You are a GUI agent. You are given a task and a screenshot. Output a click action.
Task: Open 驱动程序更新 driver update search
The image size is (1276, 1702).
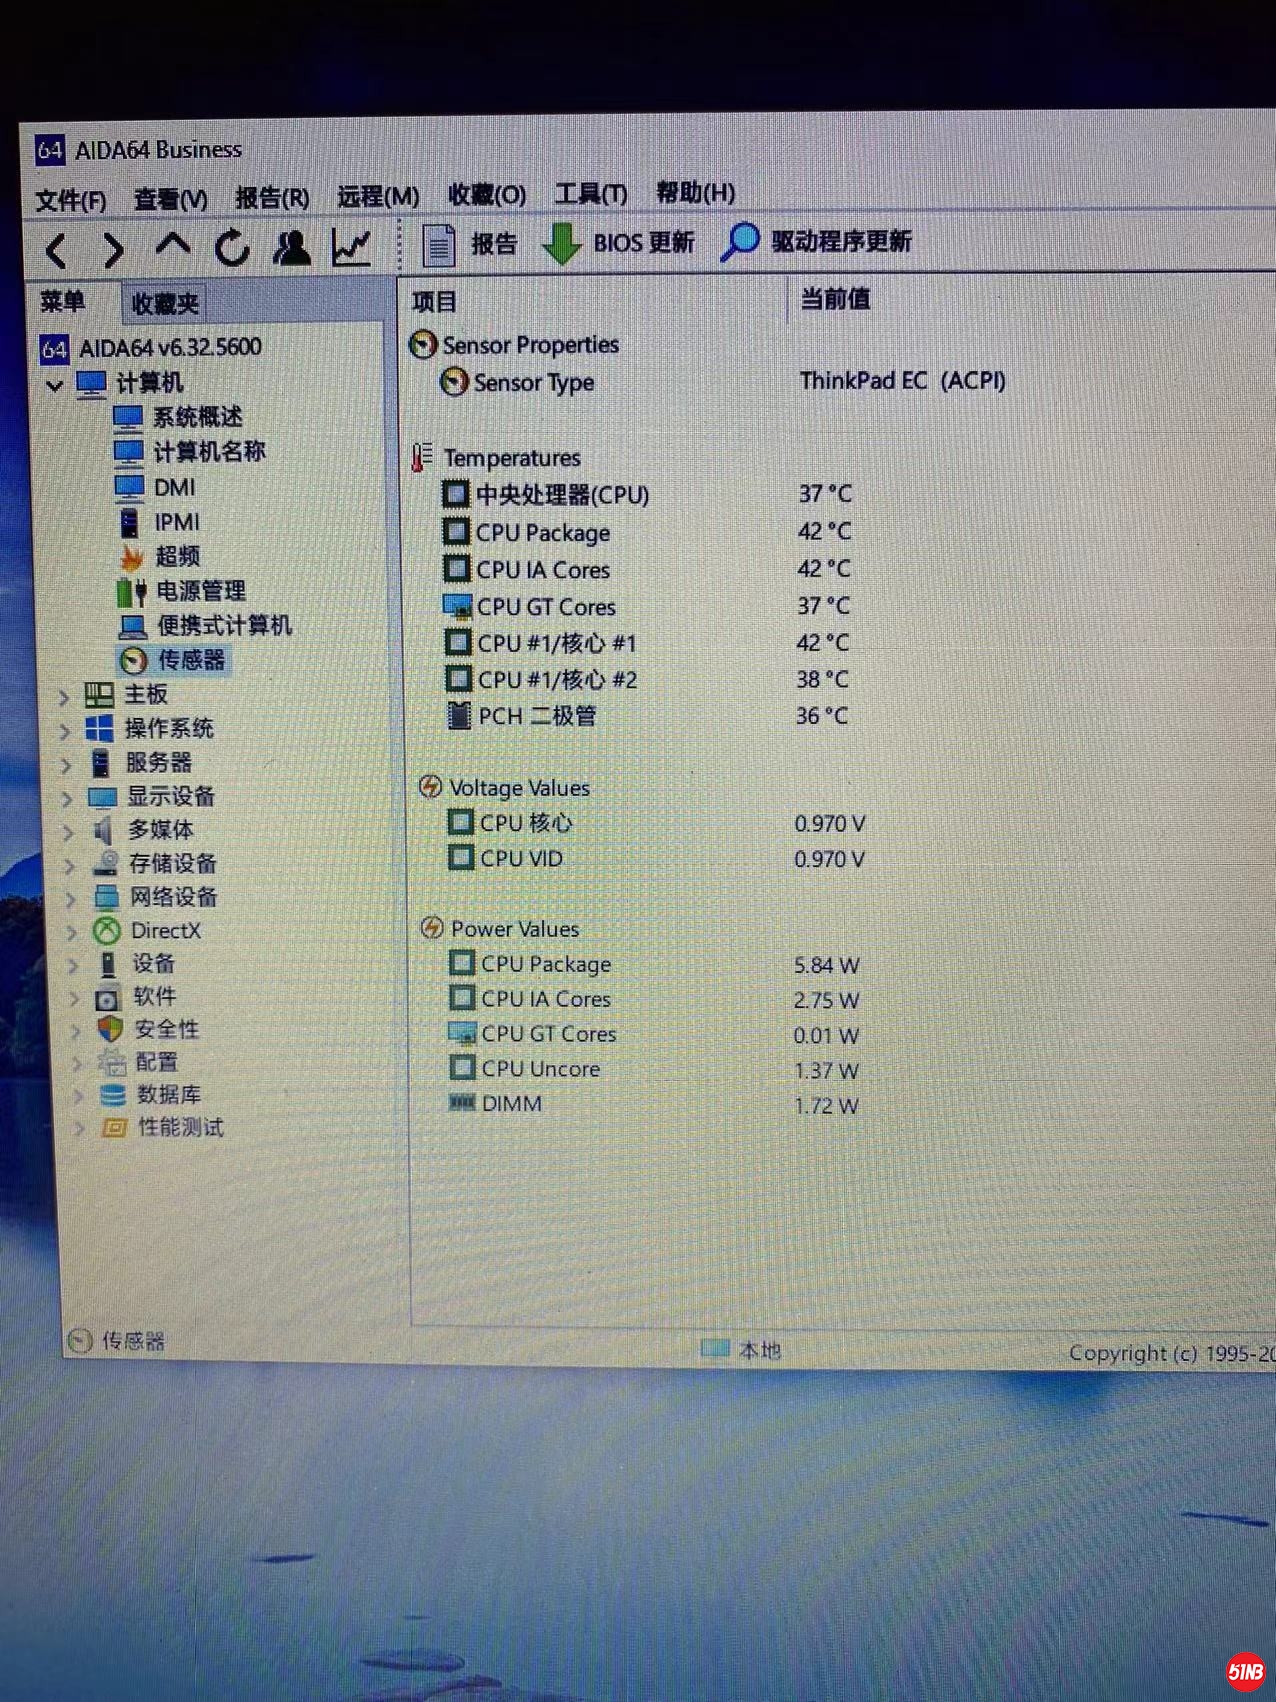(816, 241)
